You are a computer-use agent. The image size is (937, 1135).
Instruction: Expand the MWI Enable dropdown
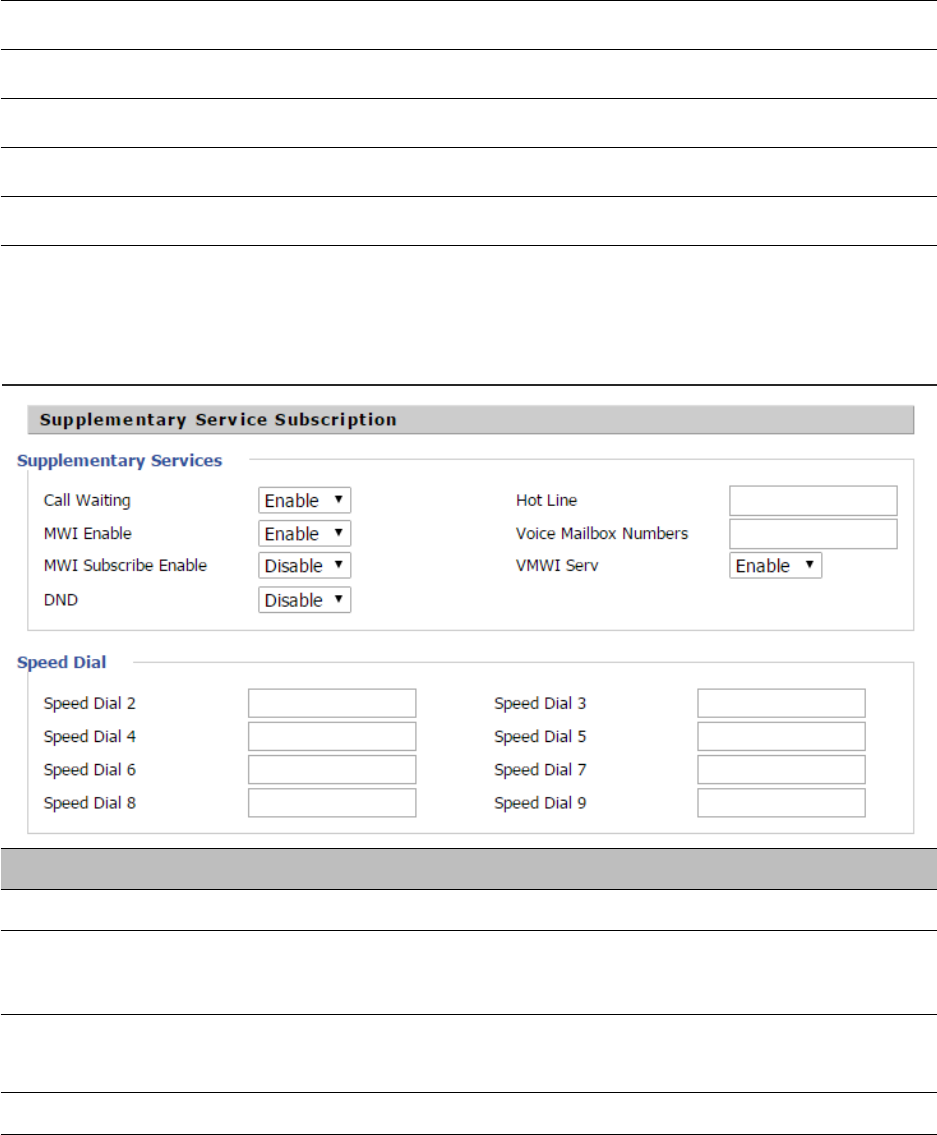(304, 534)
